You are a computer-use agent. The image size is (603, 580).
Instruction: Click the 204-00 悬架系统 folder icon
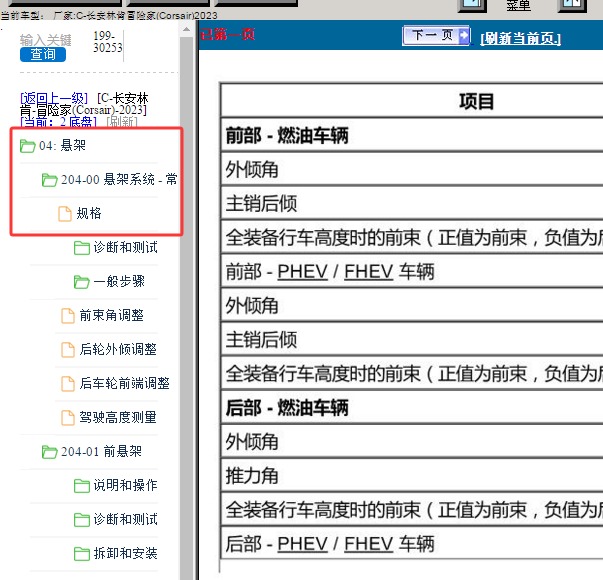click(49, 180)
